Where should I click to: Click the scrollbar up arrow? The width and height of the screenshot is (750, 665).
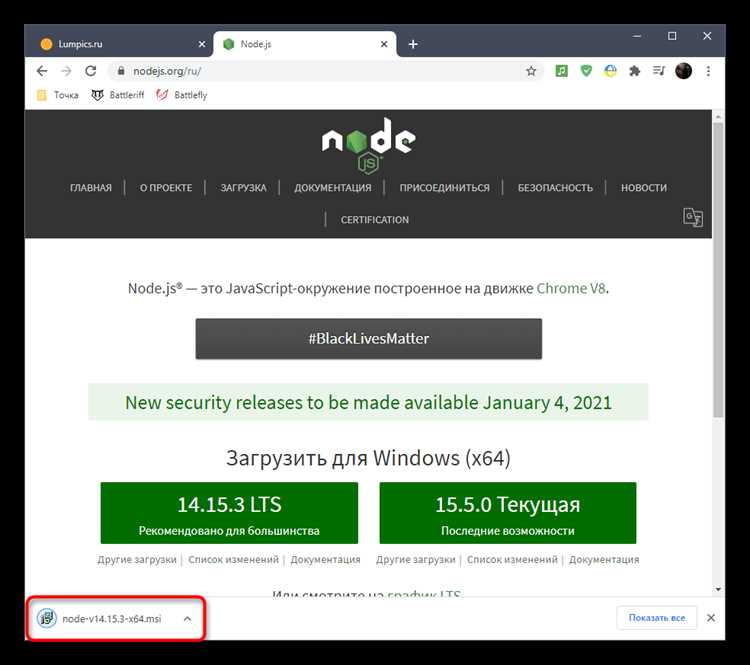click(718, 116)
